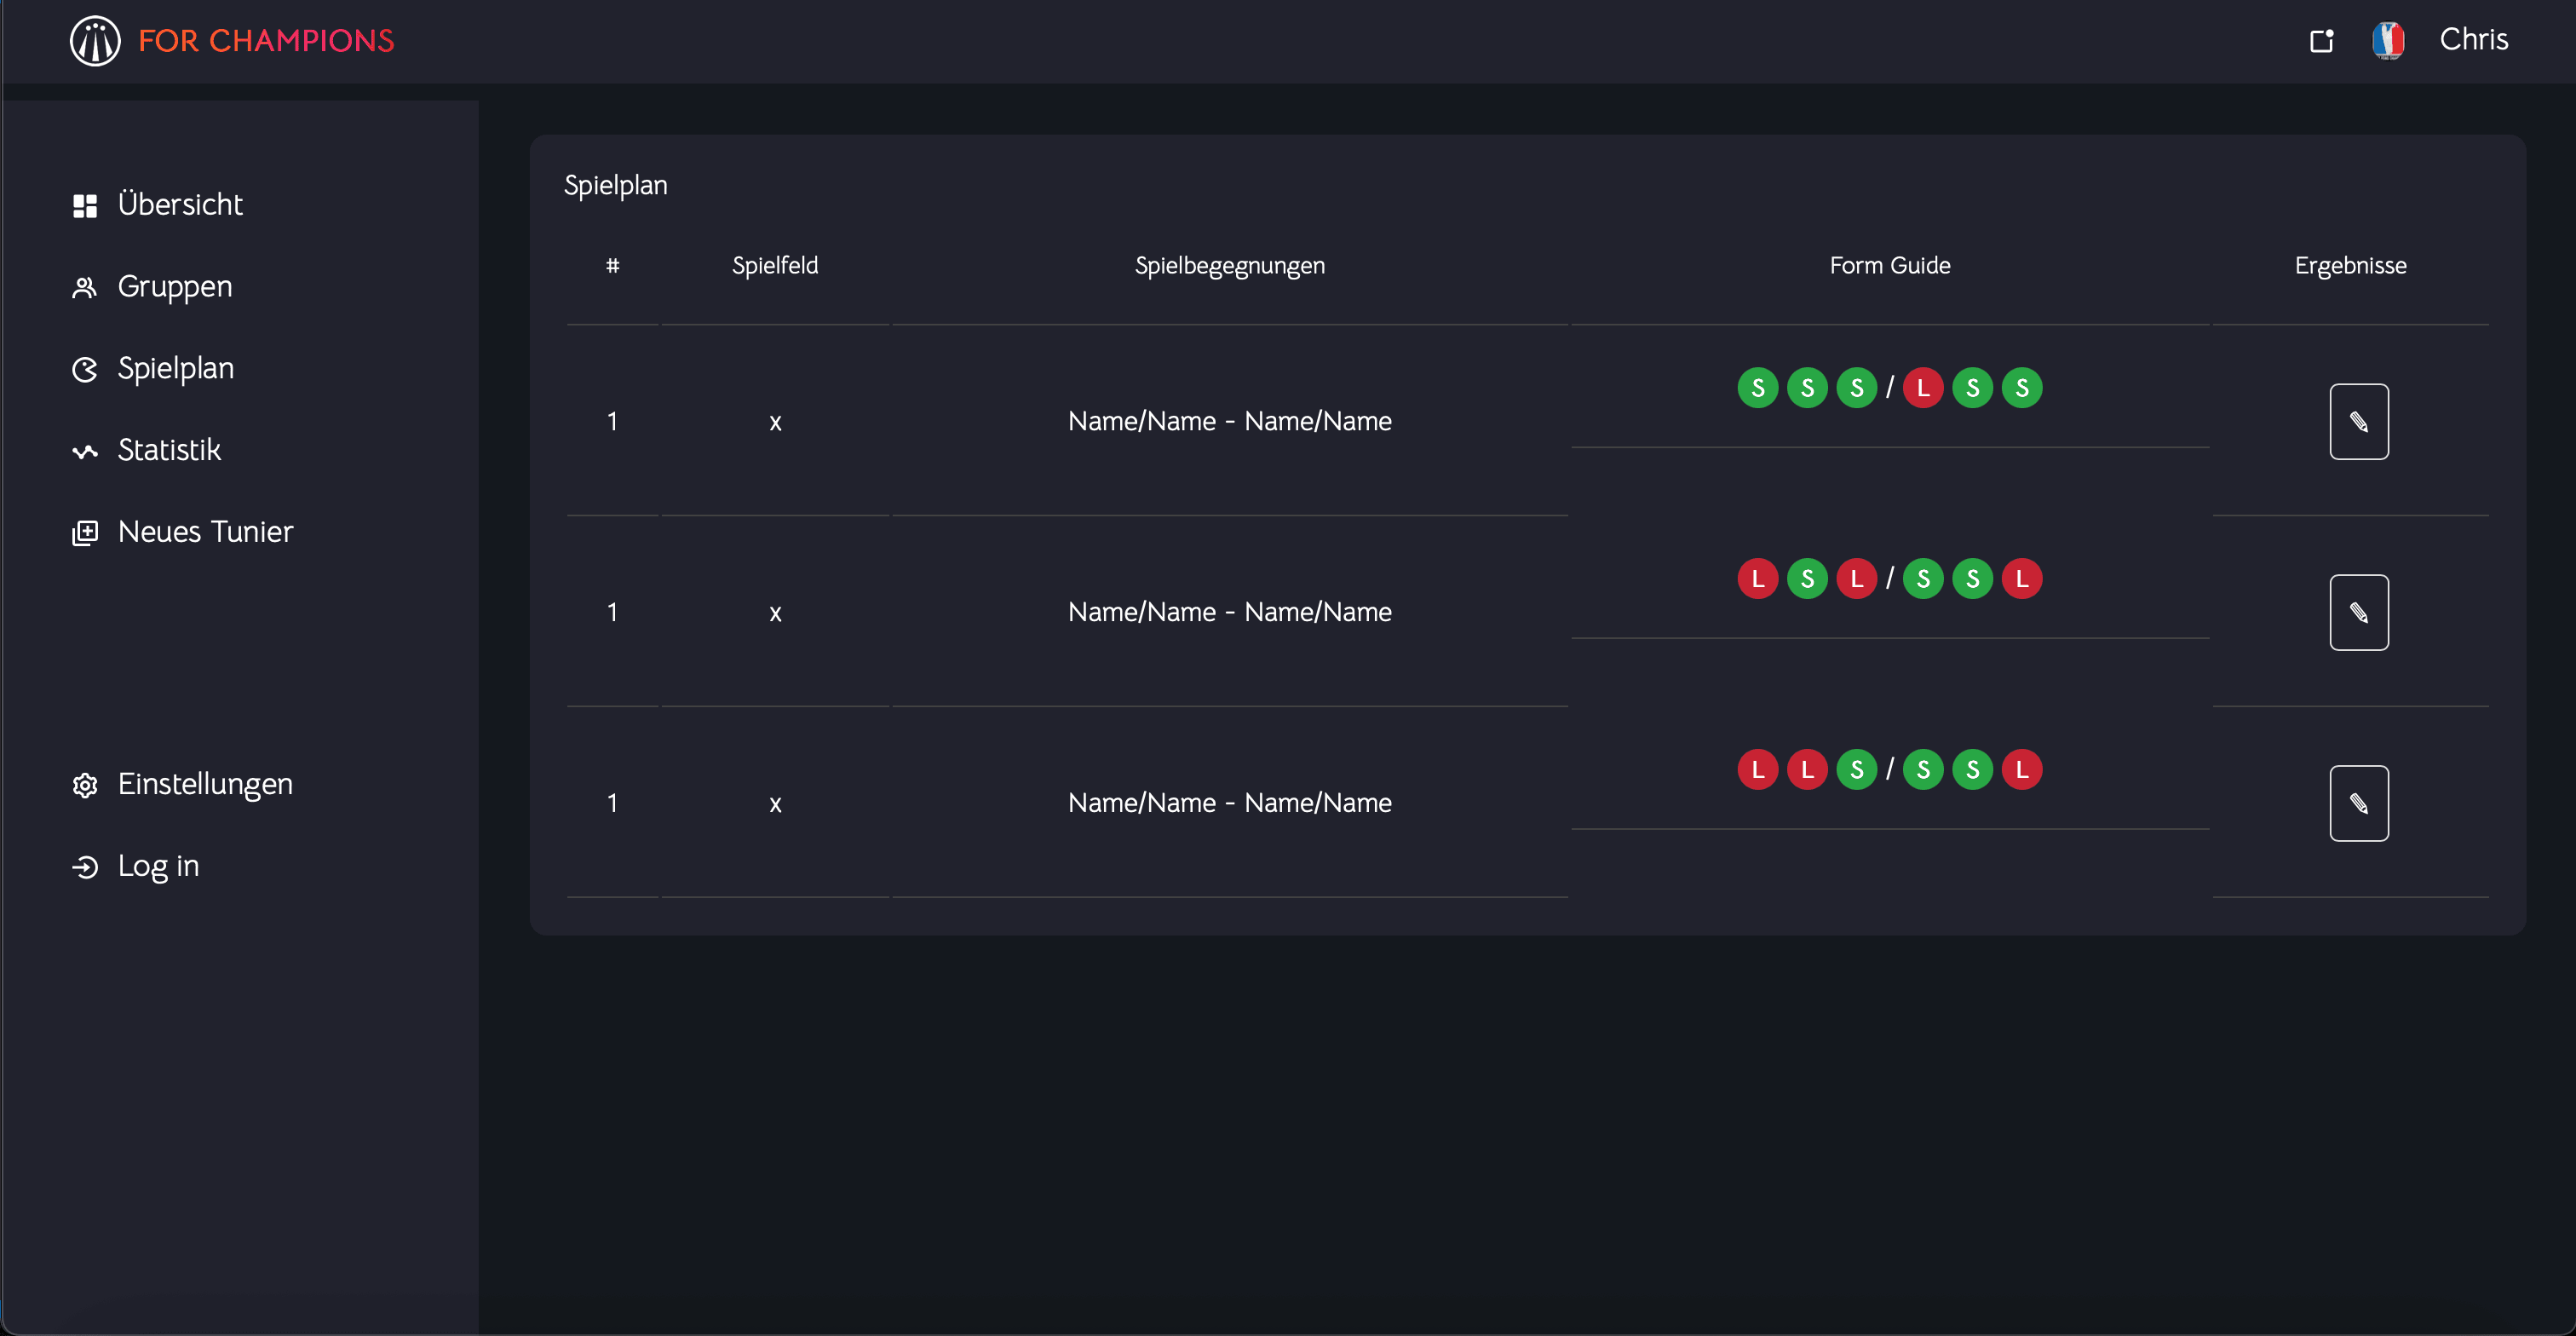Screen dimensions: 2576x1336
Task: Click the Spielplan chart icon
Action: [x=85, y=370]
